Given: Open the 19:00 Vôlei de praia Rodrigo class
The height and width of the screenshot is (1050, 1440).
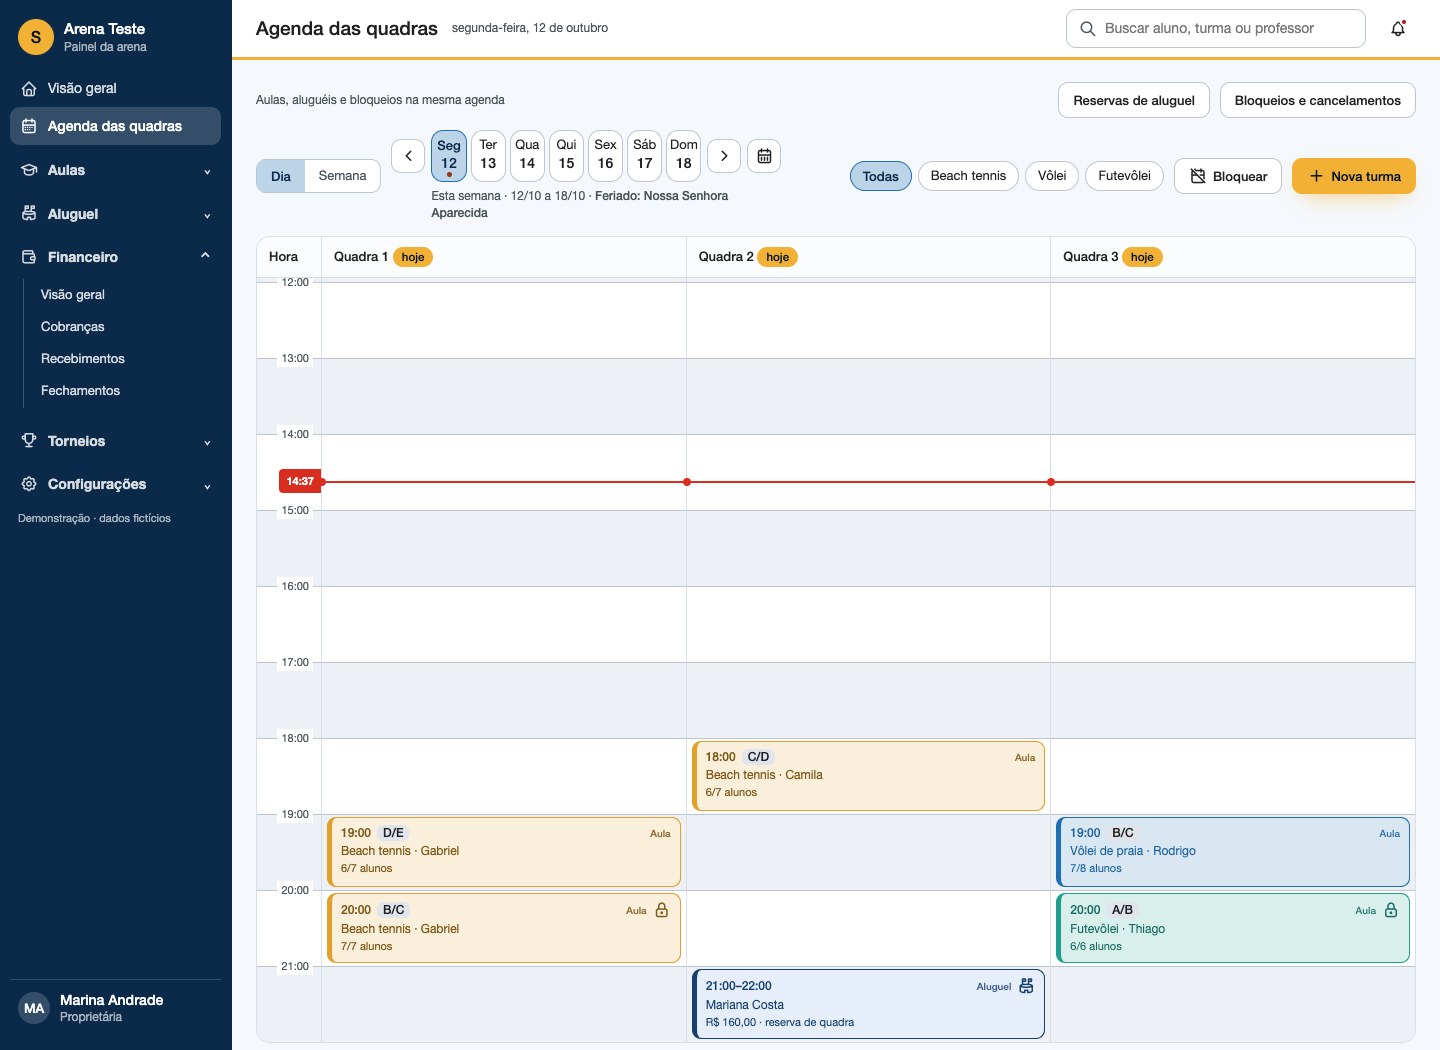Looking at the screenshot, I should click(1233, 852).
